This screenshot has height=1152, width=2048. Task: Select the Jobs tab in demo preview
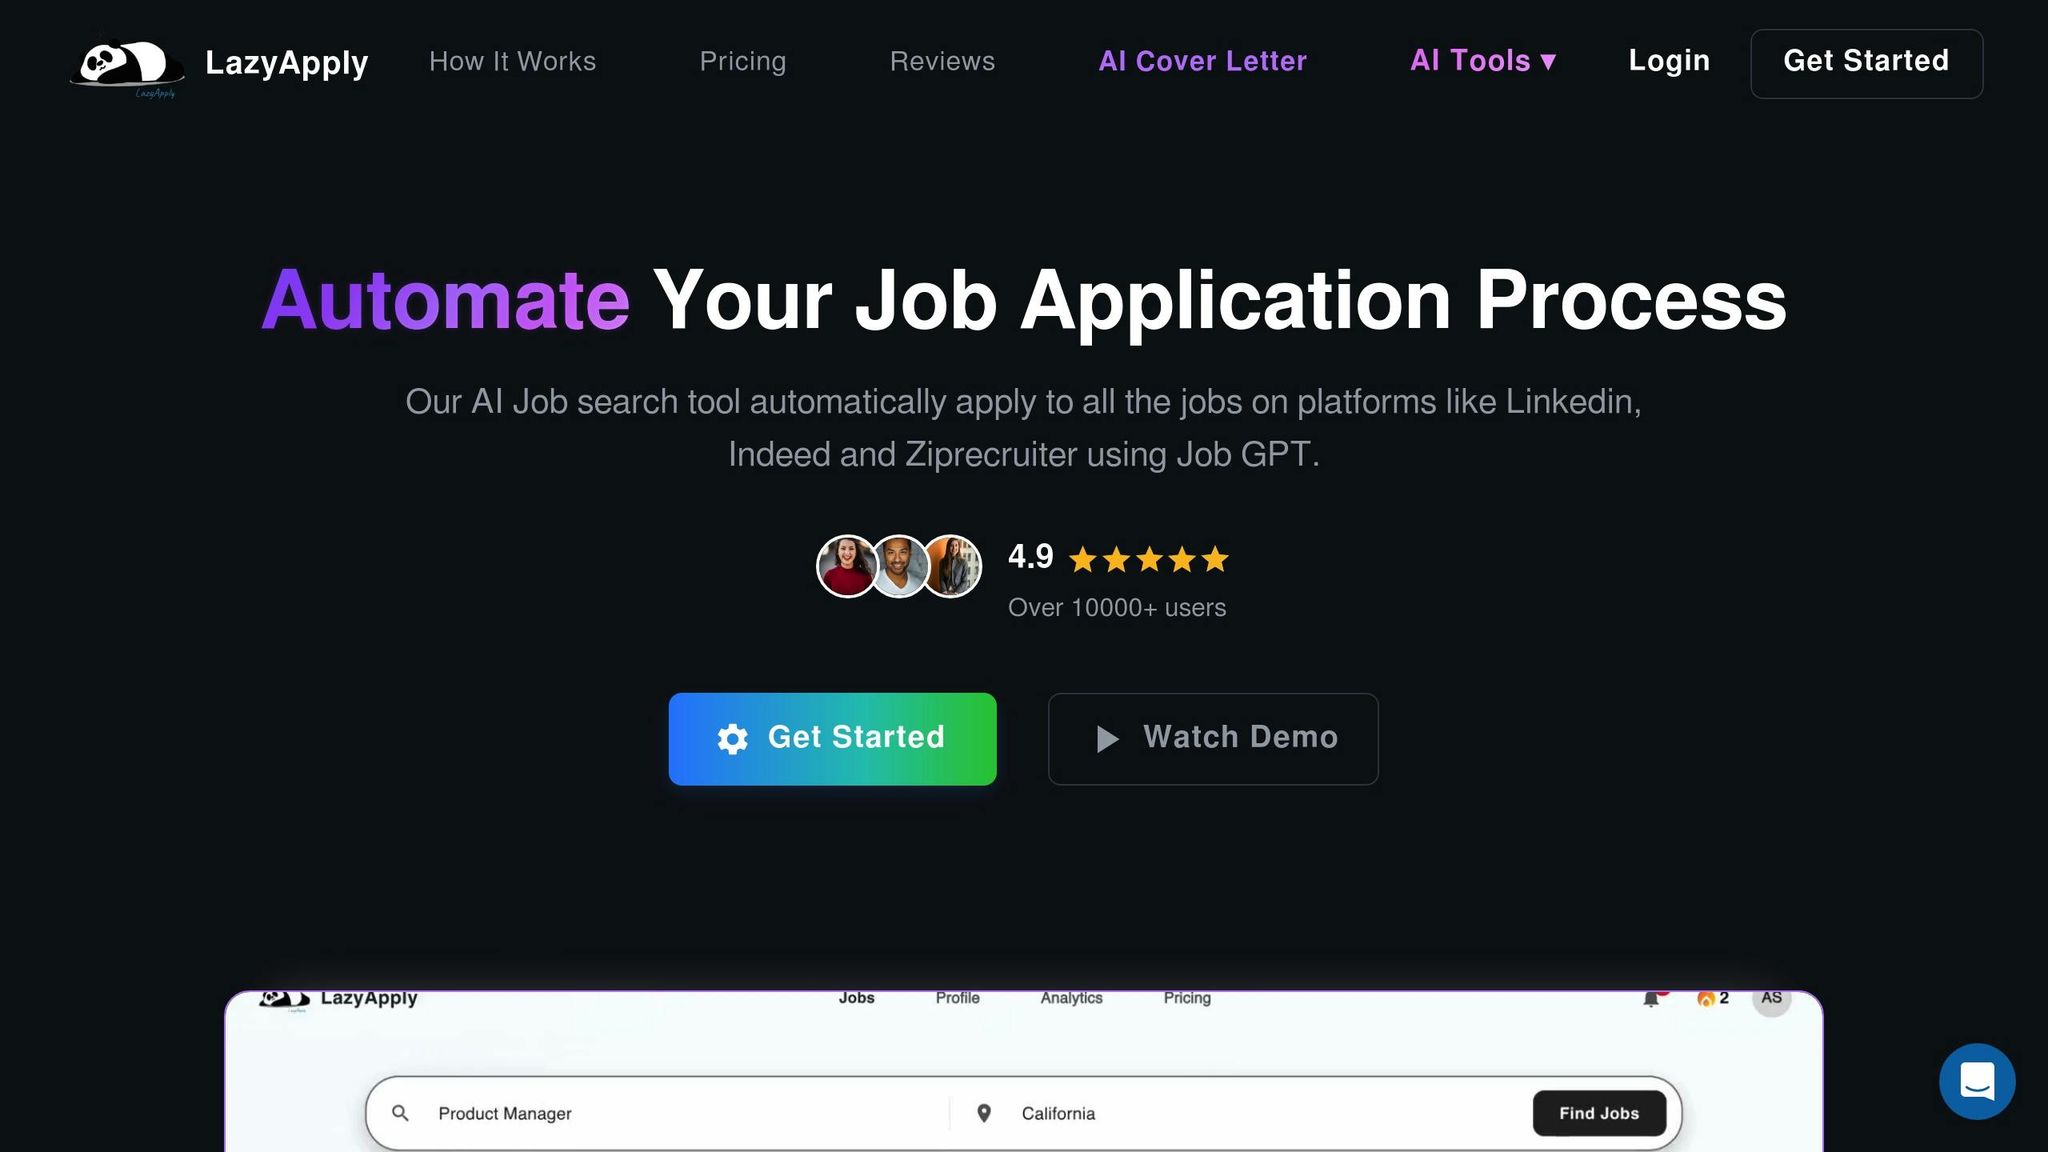[856, 998]
